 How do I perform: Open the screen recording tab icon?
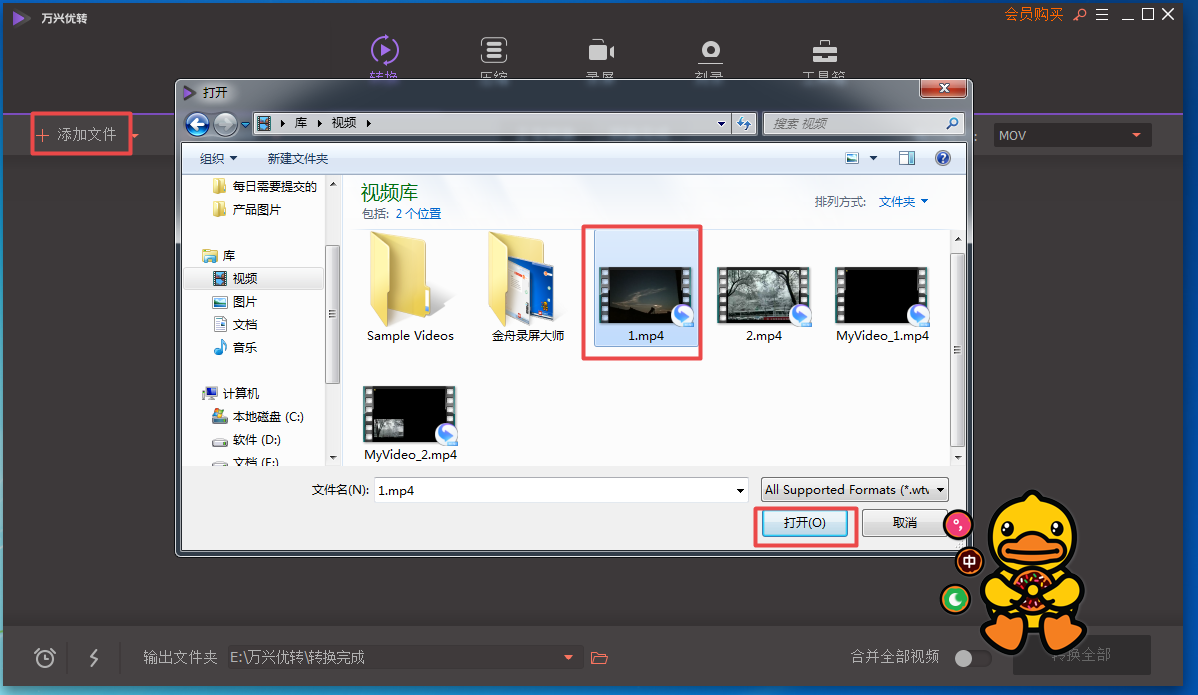[x=600, y=52]
